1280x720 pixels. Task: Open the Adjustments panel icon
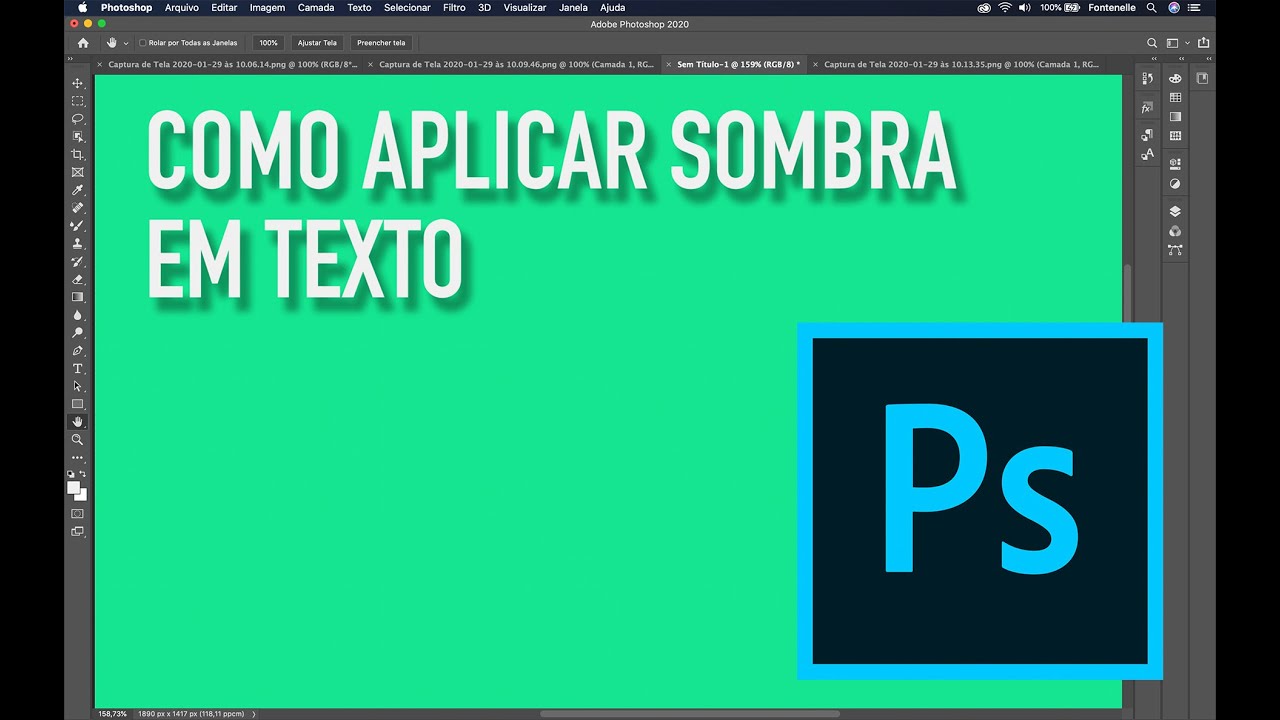(x=1175, y=183)
